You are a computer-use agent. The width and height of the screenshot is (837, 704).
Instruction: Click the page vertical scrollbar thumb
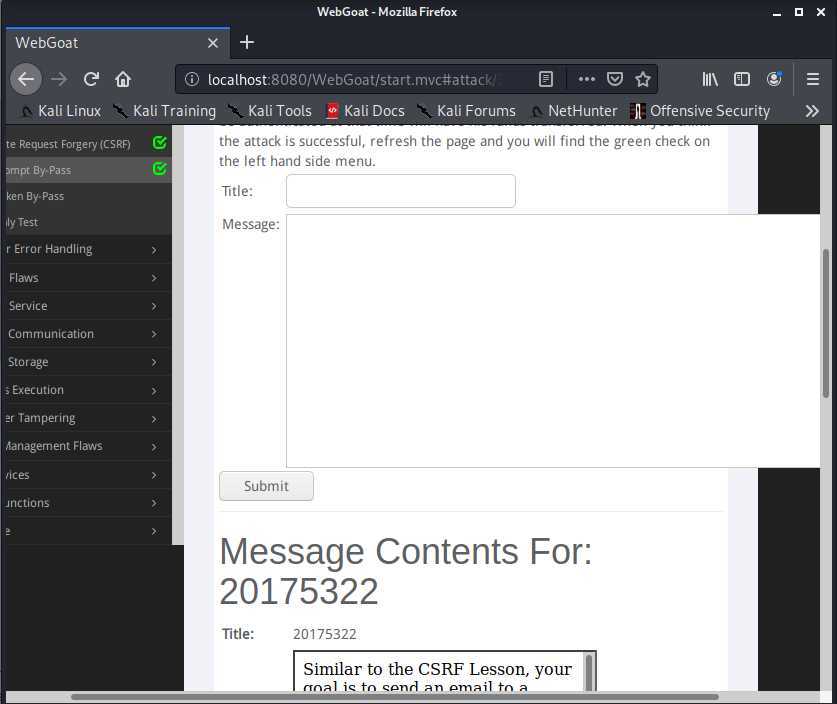coord(826,323)
